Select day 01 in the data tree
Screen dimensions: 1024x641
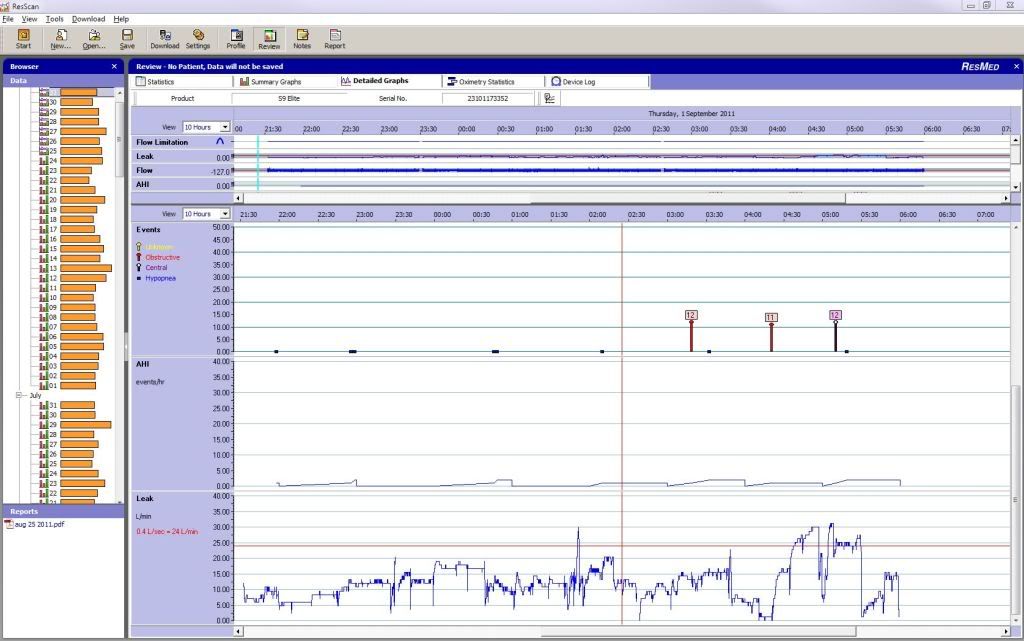67,386
